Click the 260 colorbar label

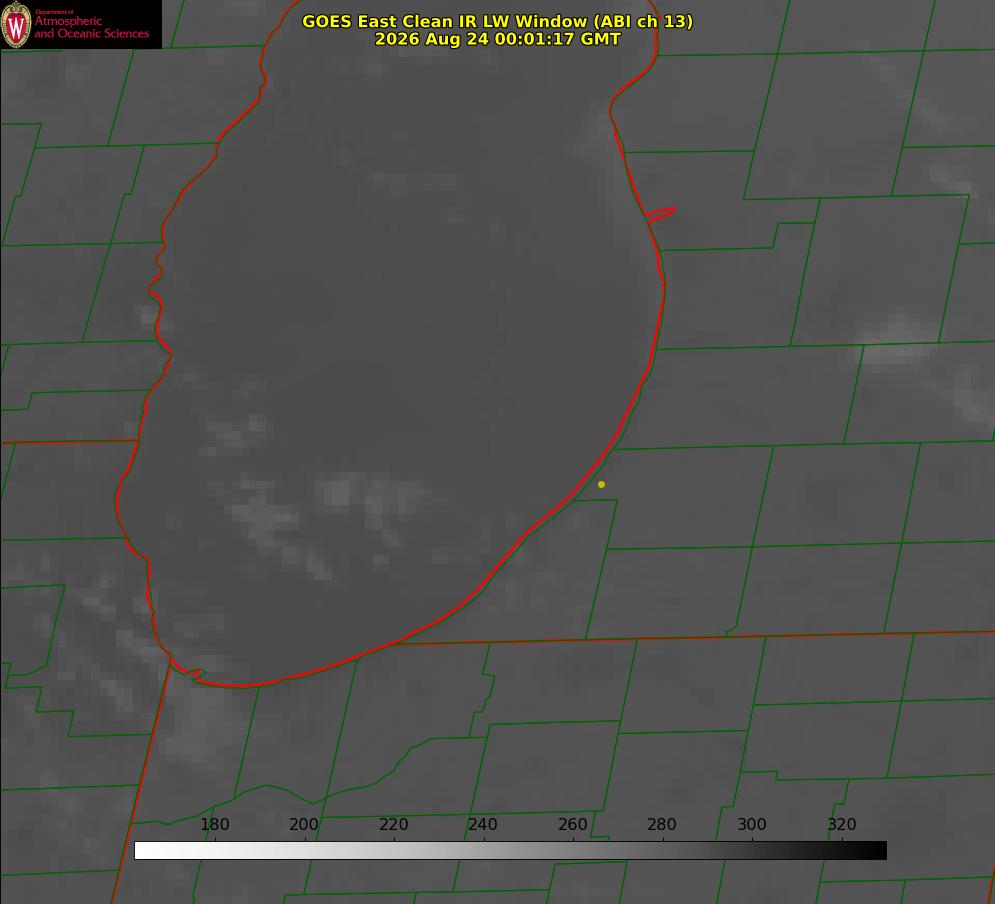point(572,824)
